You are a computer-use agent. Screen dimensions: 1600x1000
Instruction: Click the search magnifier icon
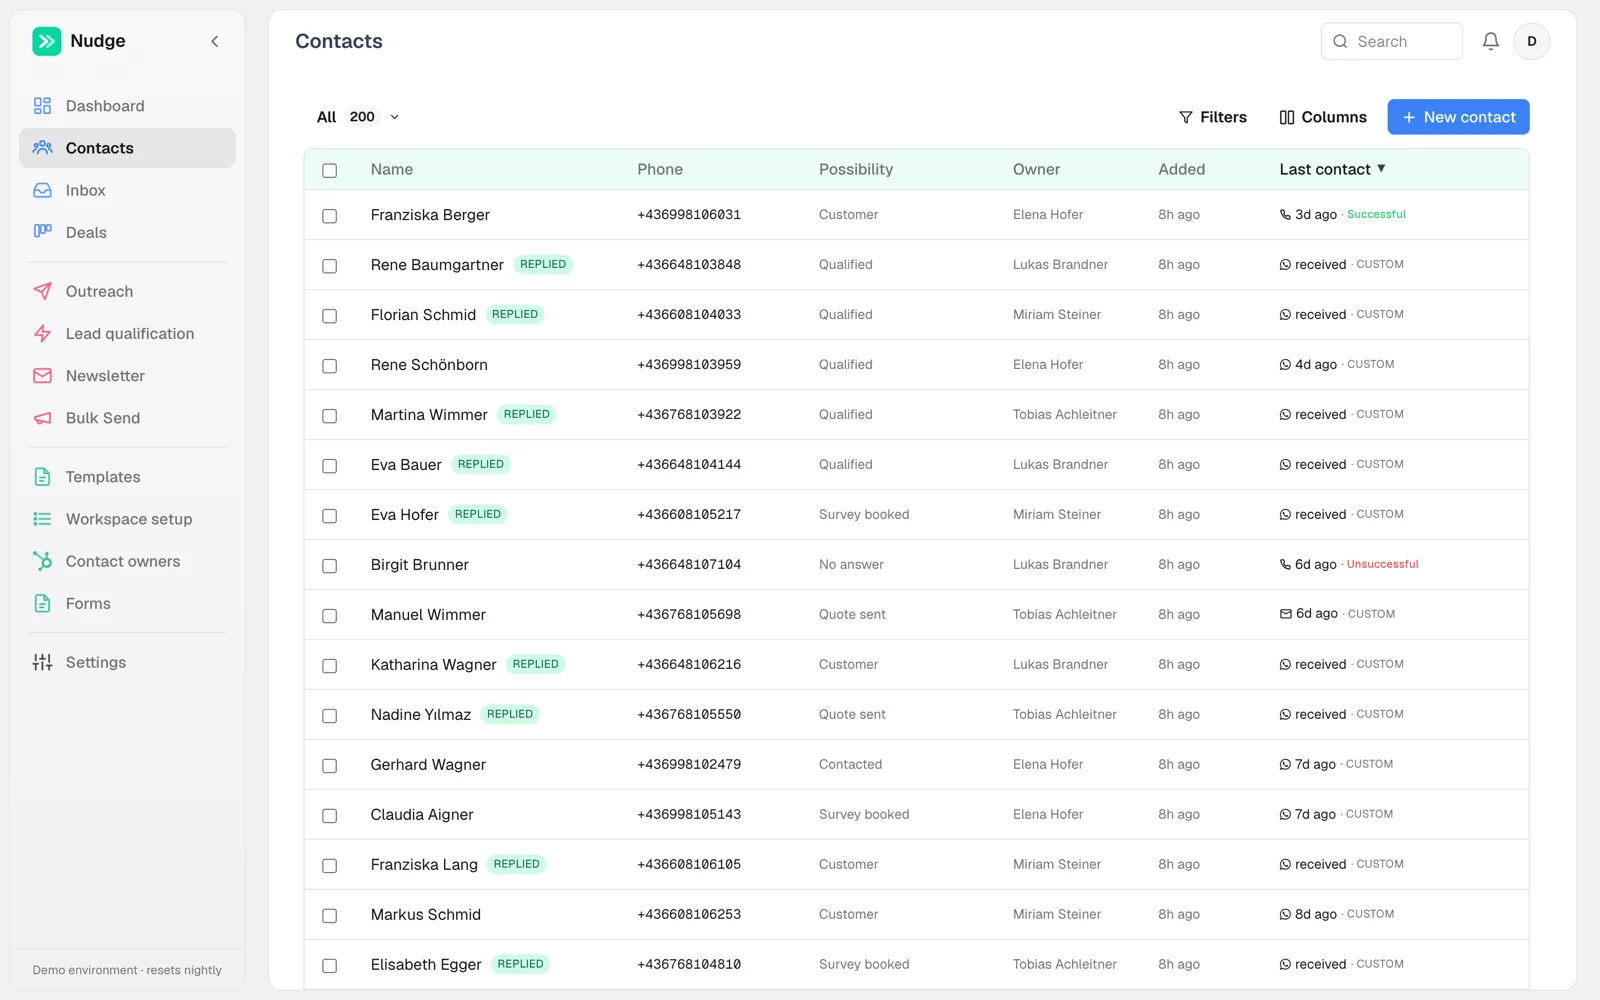pos(1340,41)
